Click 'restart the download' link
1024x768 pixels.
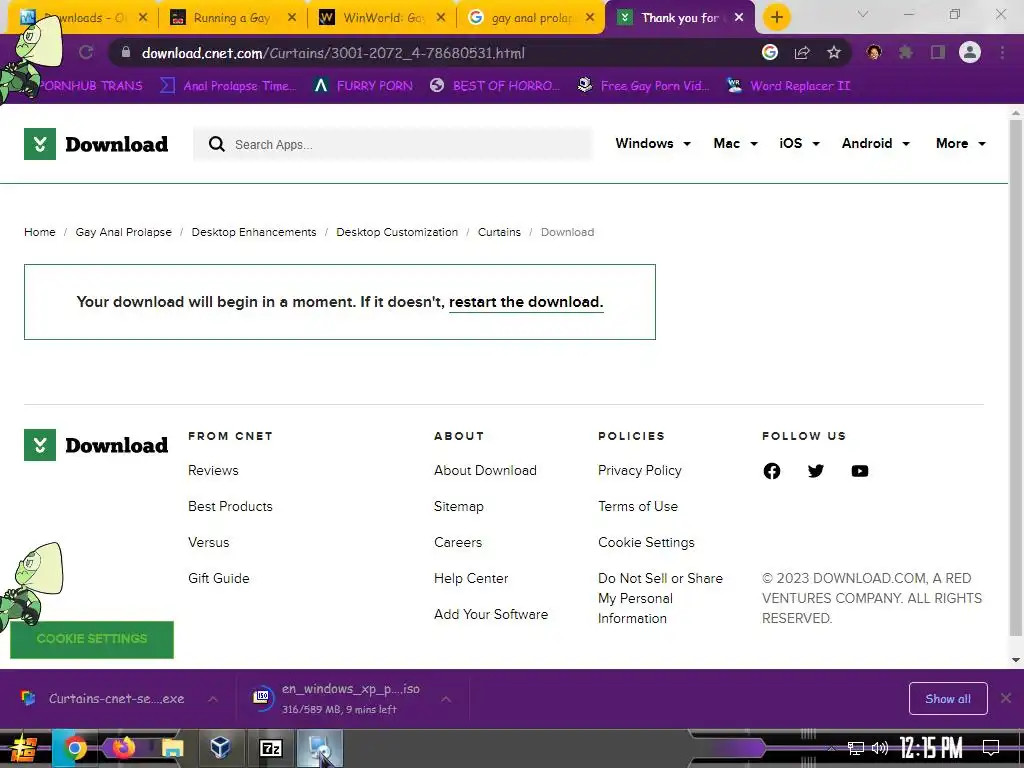(x=526, y=302)
